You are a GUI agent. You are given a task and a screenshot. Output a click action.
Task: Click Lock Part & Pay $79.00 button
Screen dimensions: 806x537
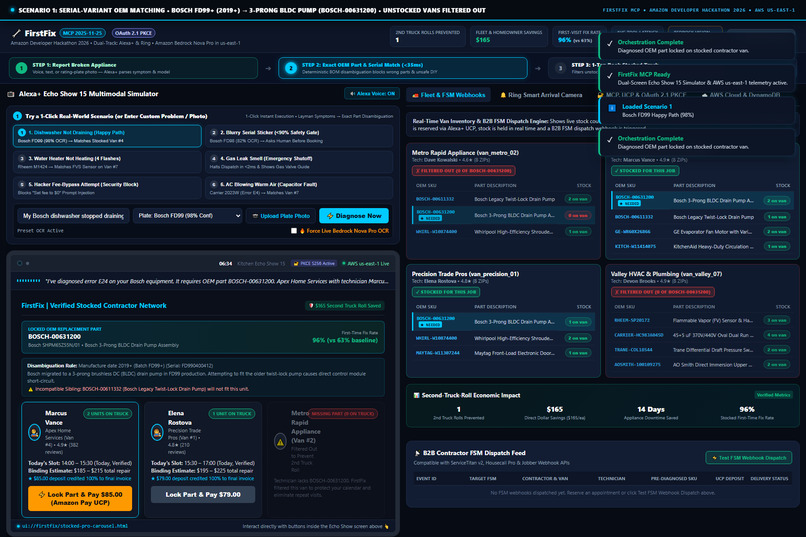(203, 494)
